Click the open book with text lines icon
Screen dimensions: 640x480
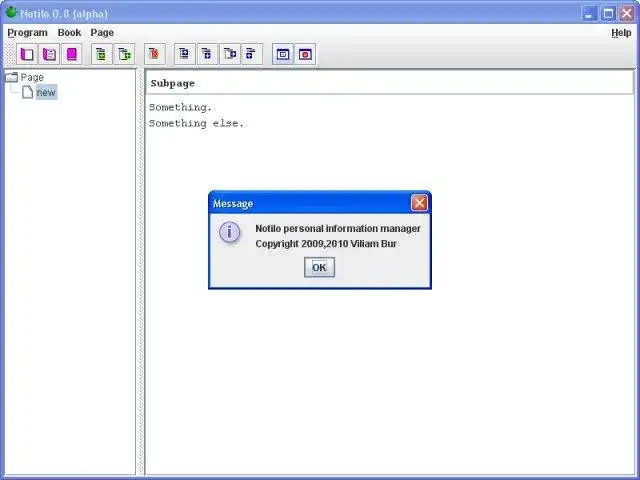coord(49,54)
